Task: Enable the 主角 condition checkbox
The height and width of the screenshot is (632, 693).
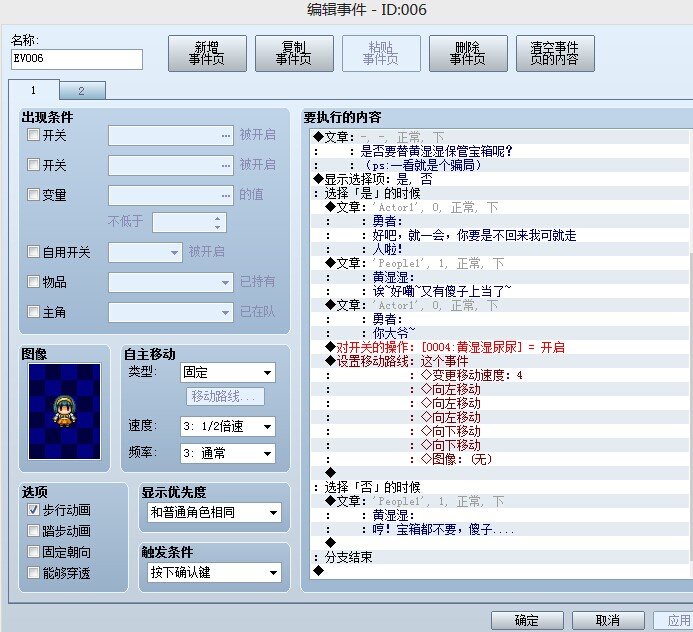Action: (x=33, y=312)
